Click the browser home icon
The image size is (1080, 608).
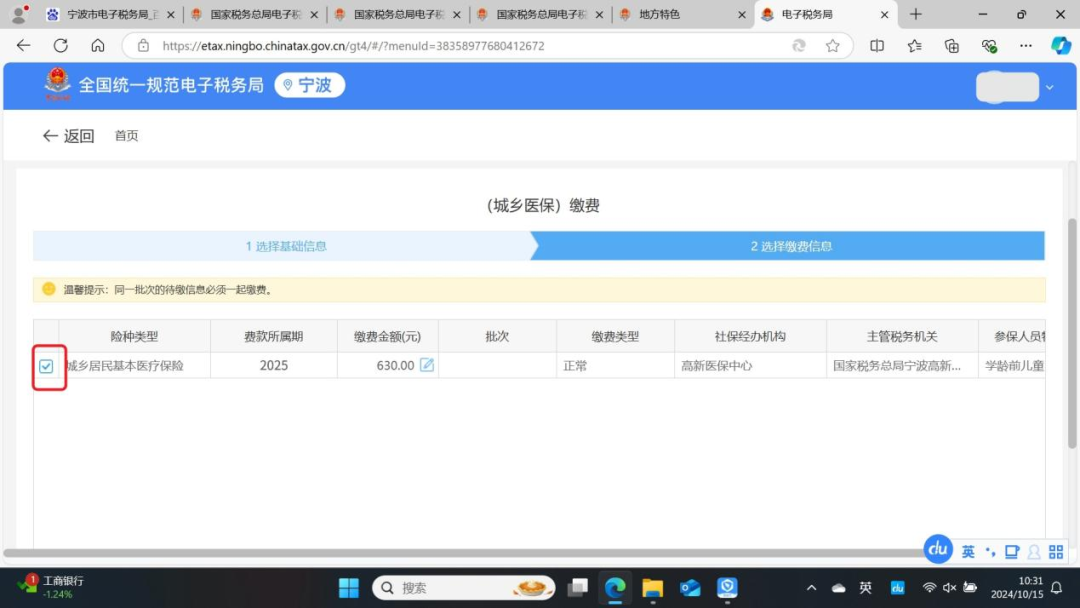point(98,46)
